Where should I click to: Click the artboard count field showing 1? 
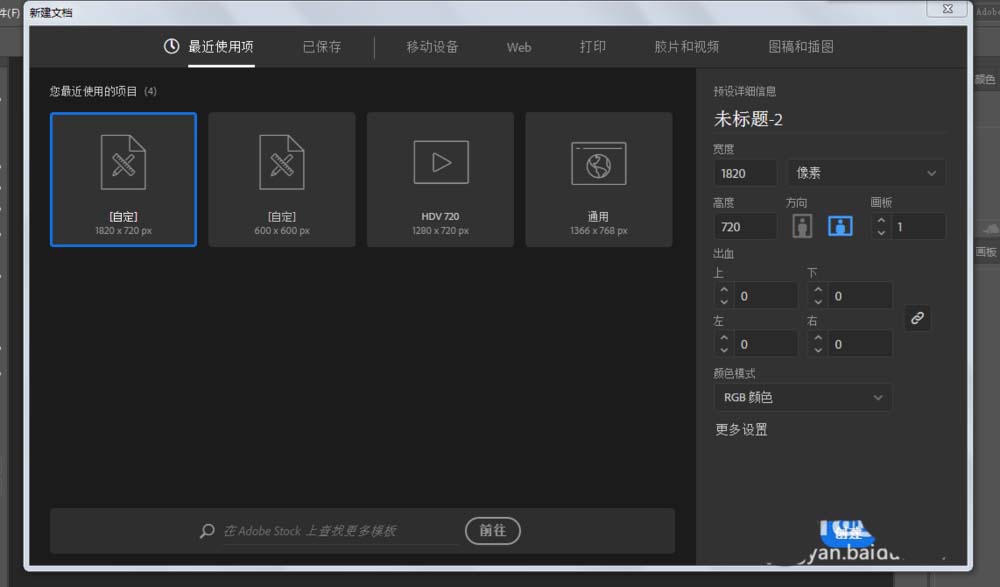(x=918, y=227)
